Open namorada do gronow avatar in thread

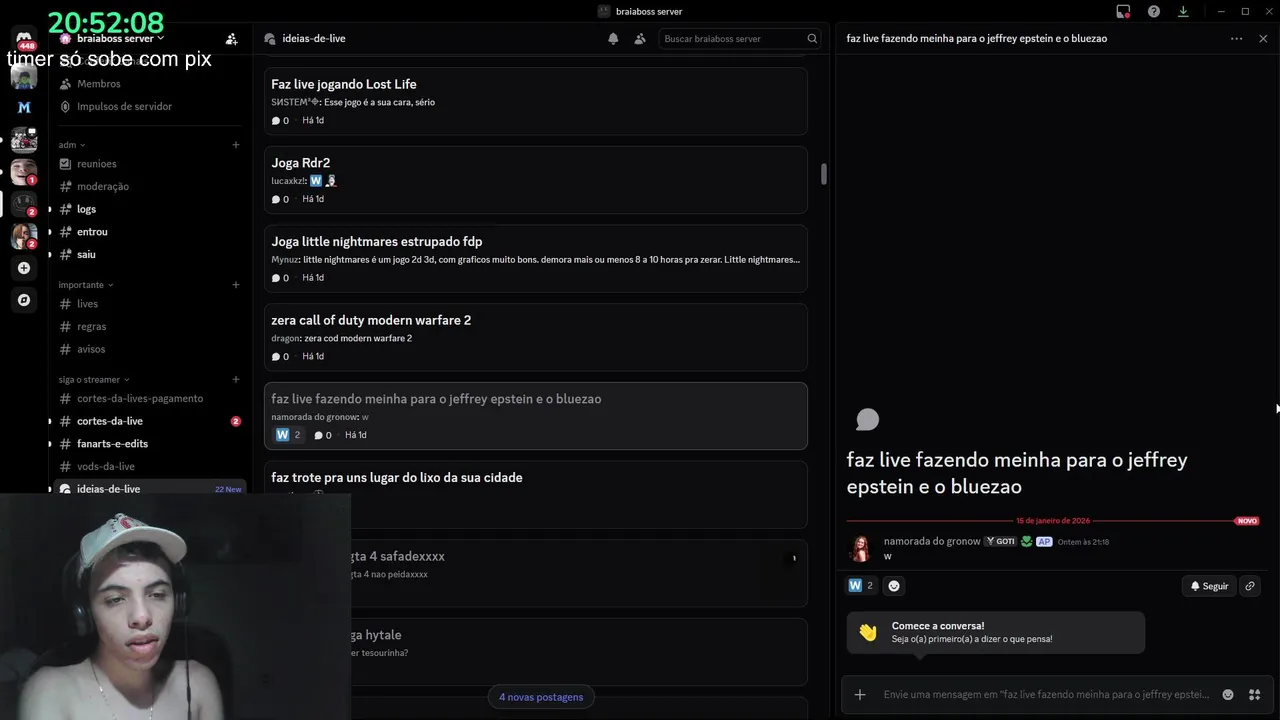pos(860,548)
